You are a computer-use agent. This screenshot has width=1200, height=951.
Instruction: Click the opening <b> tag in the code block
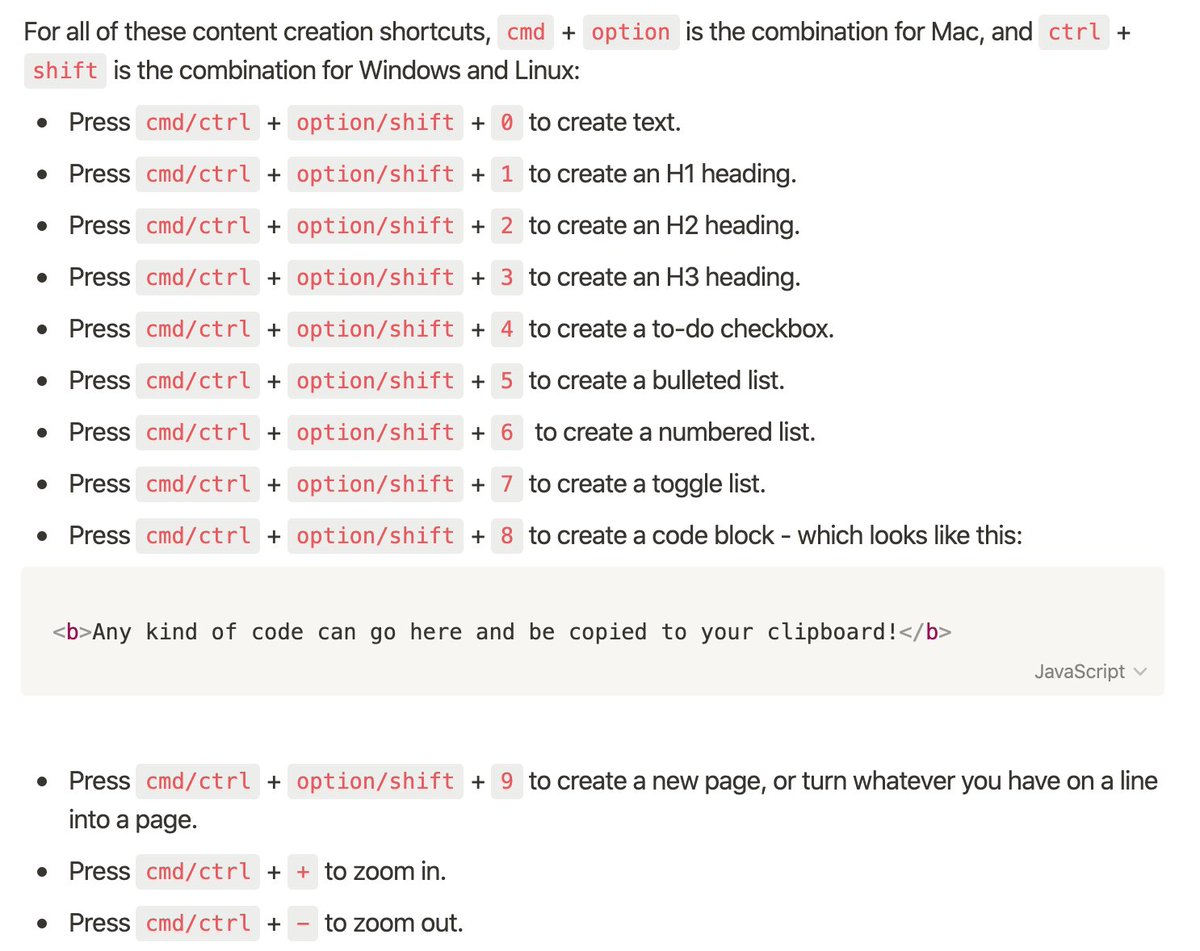click(72, 632)
